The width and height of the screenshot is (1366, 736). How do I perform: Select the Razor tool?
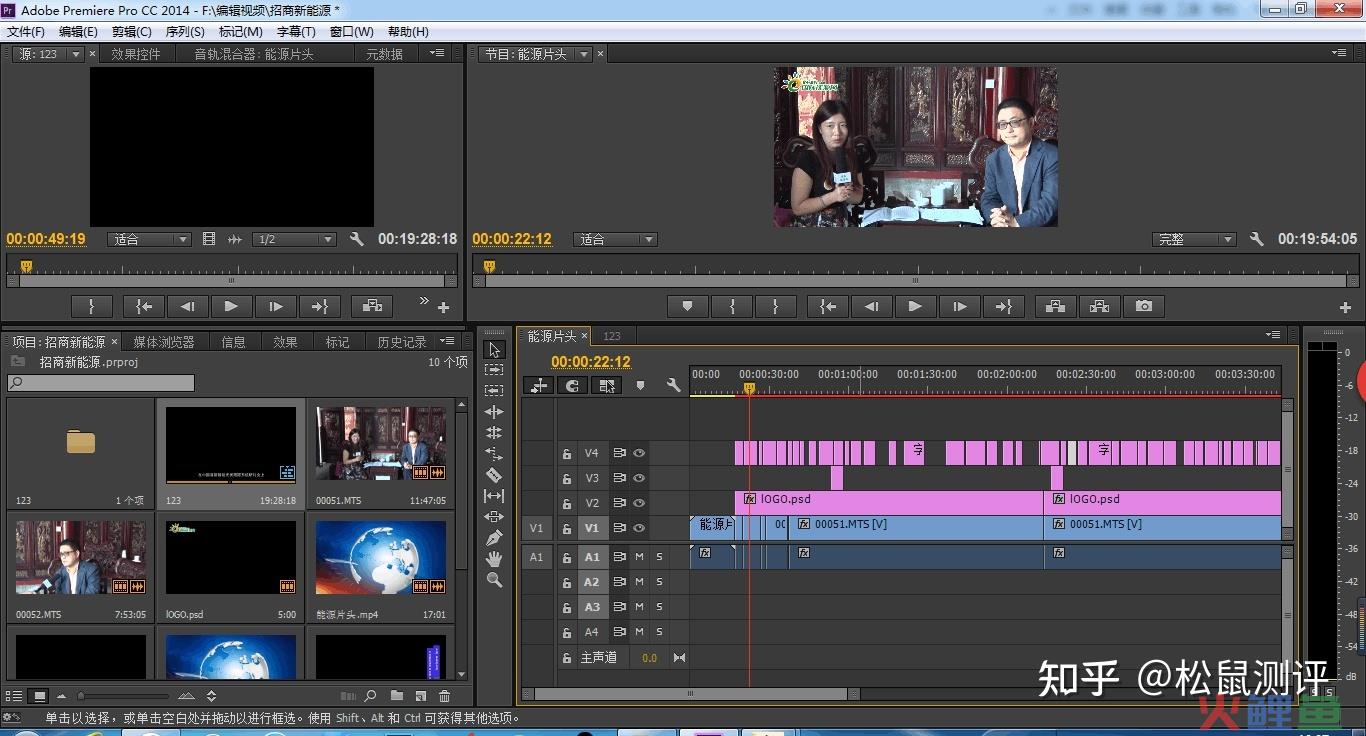[494, 475]
